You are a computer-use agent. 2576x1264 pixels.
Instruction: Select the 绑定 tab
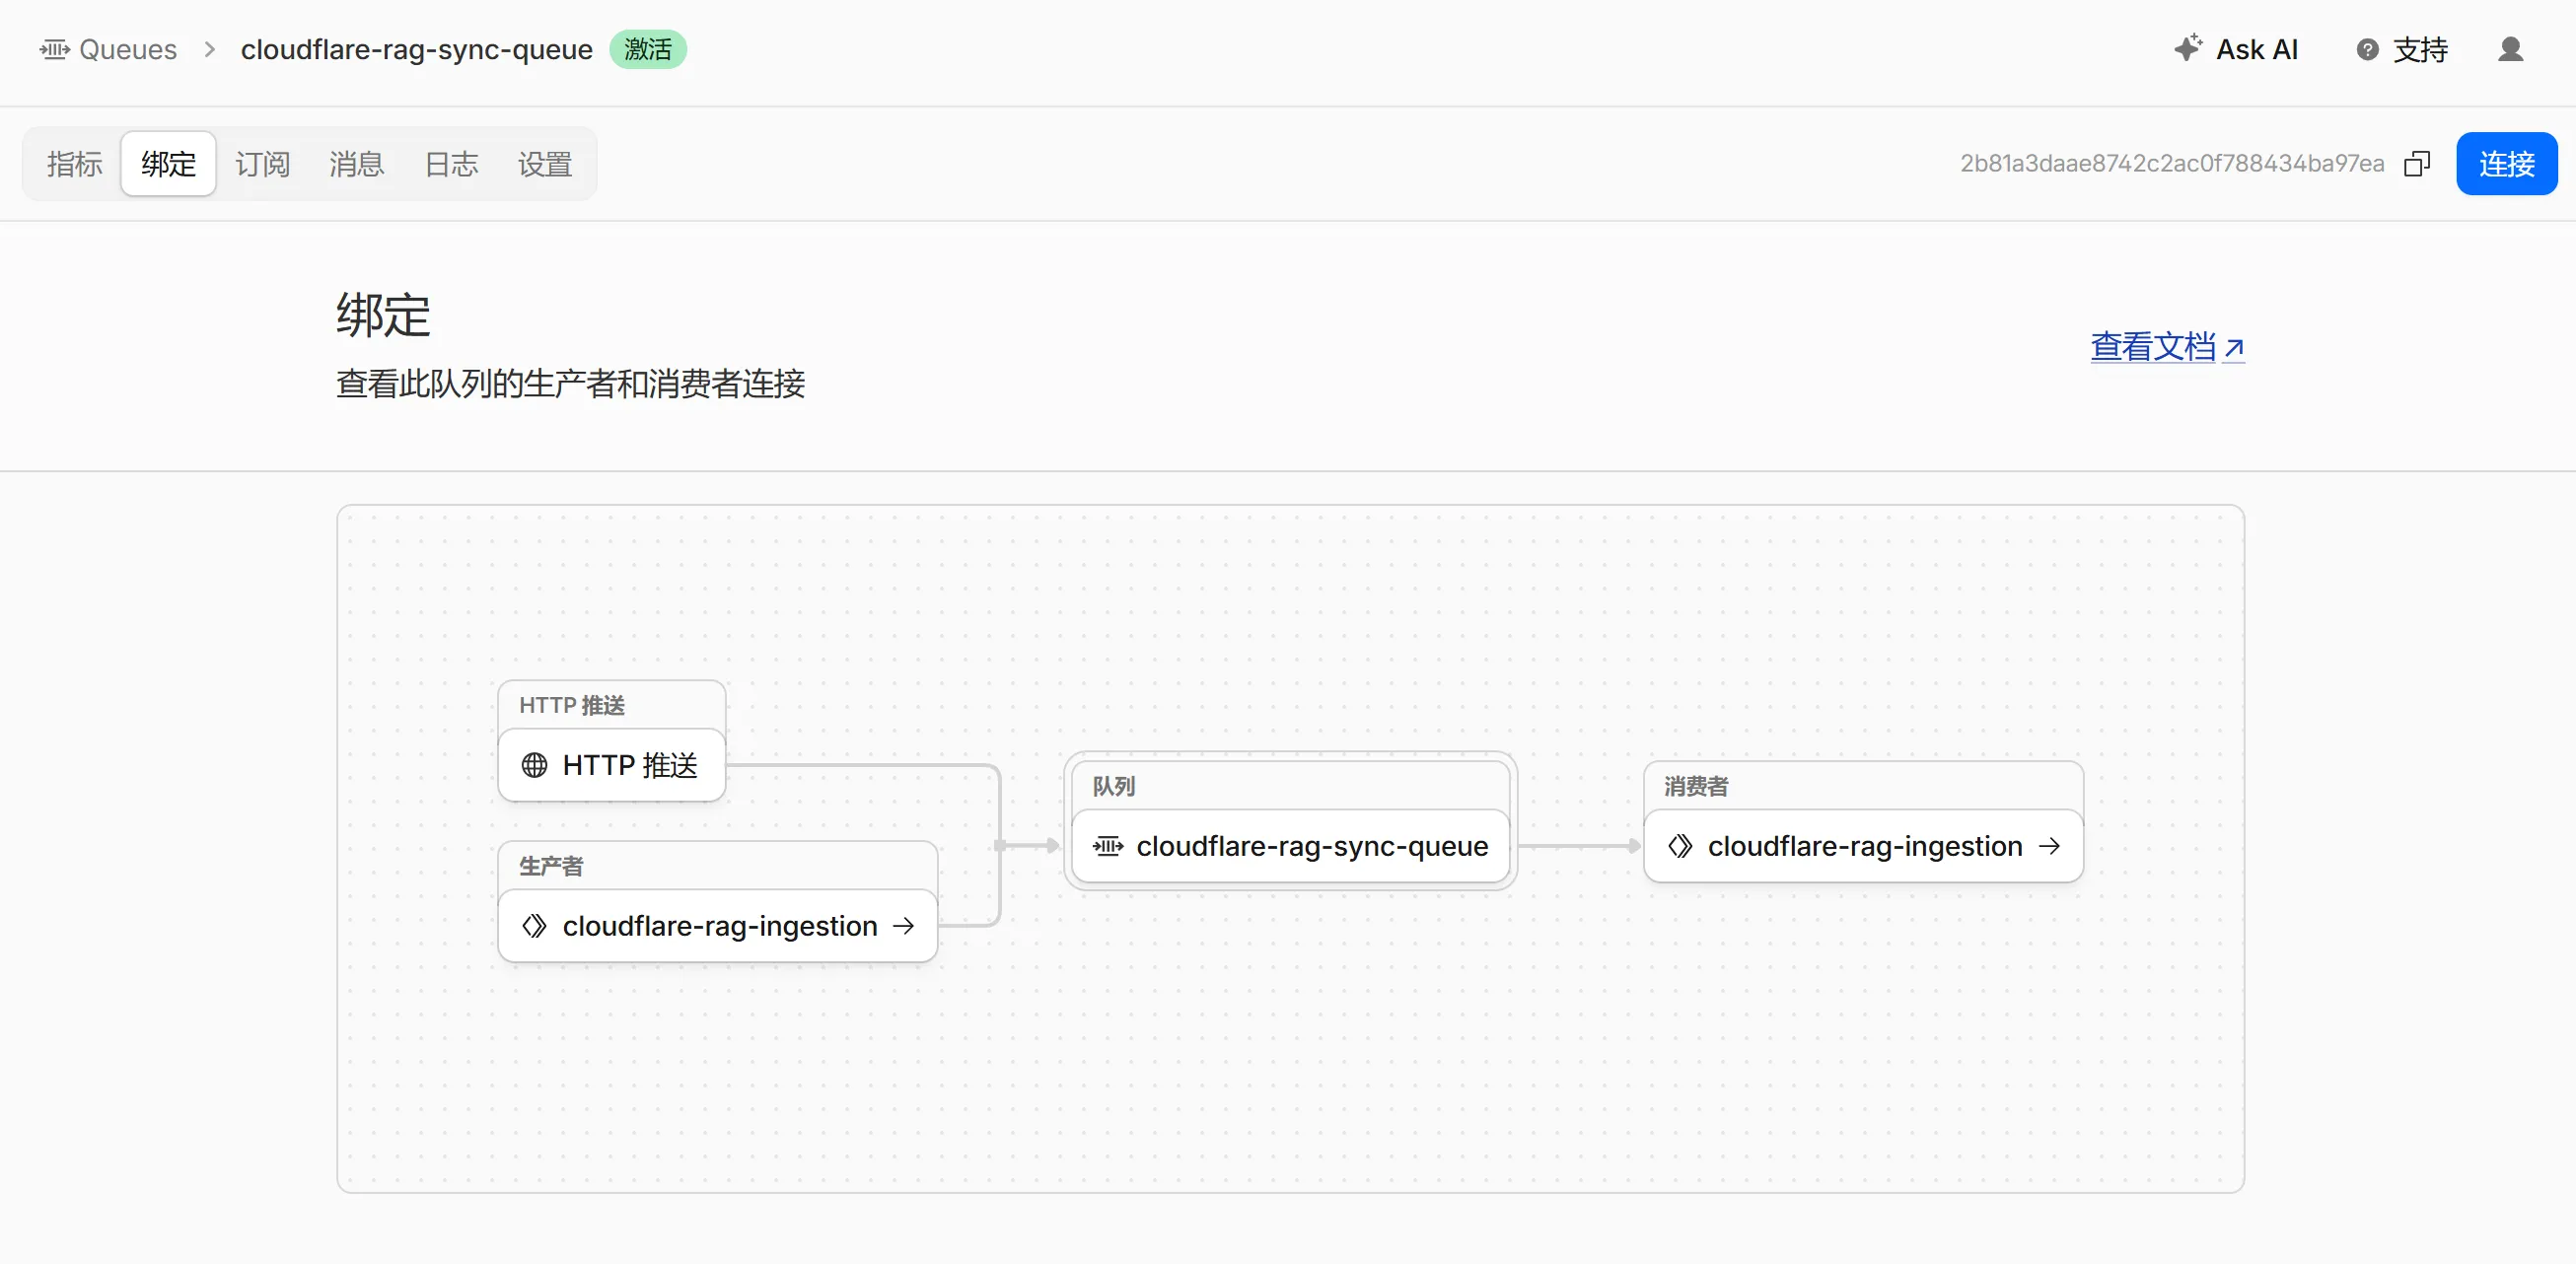click(x=168, y=163)
